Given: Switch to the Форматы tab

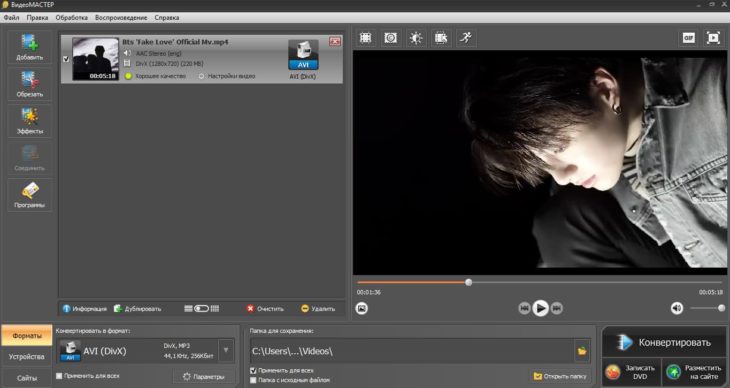Looking at the screenshot, I should 27,335.
